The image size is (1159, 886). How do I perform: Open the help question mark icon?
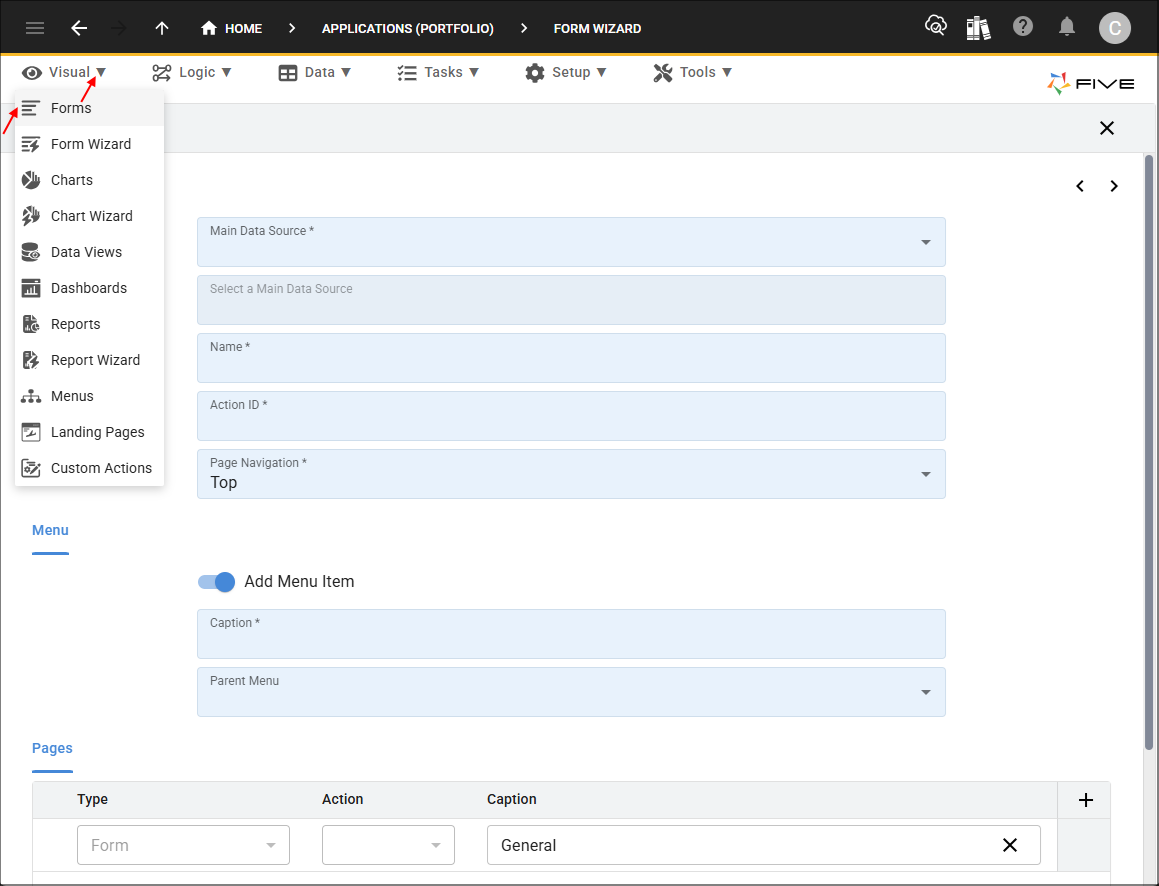1023,27
